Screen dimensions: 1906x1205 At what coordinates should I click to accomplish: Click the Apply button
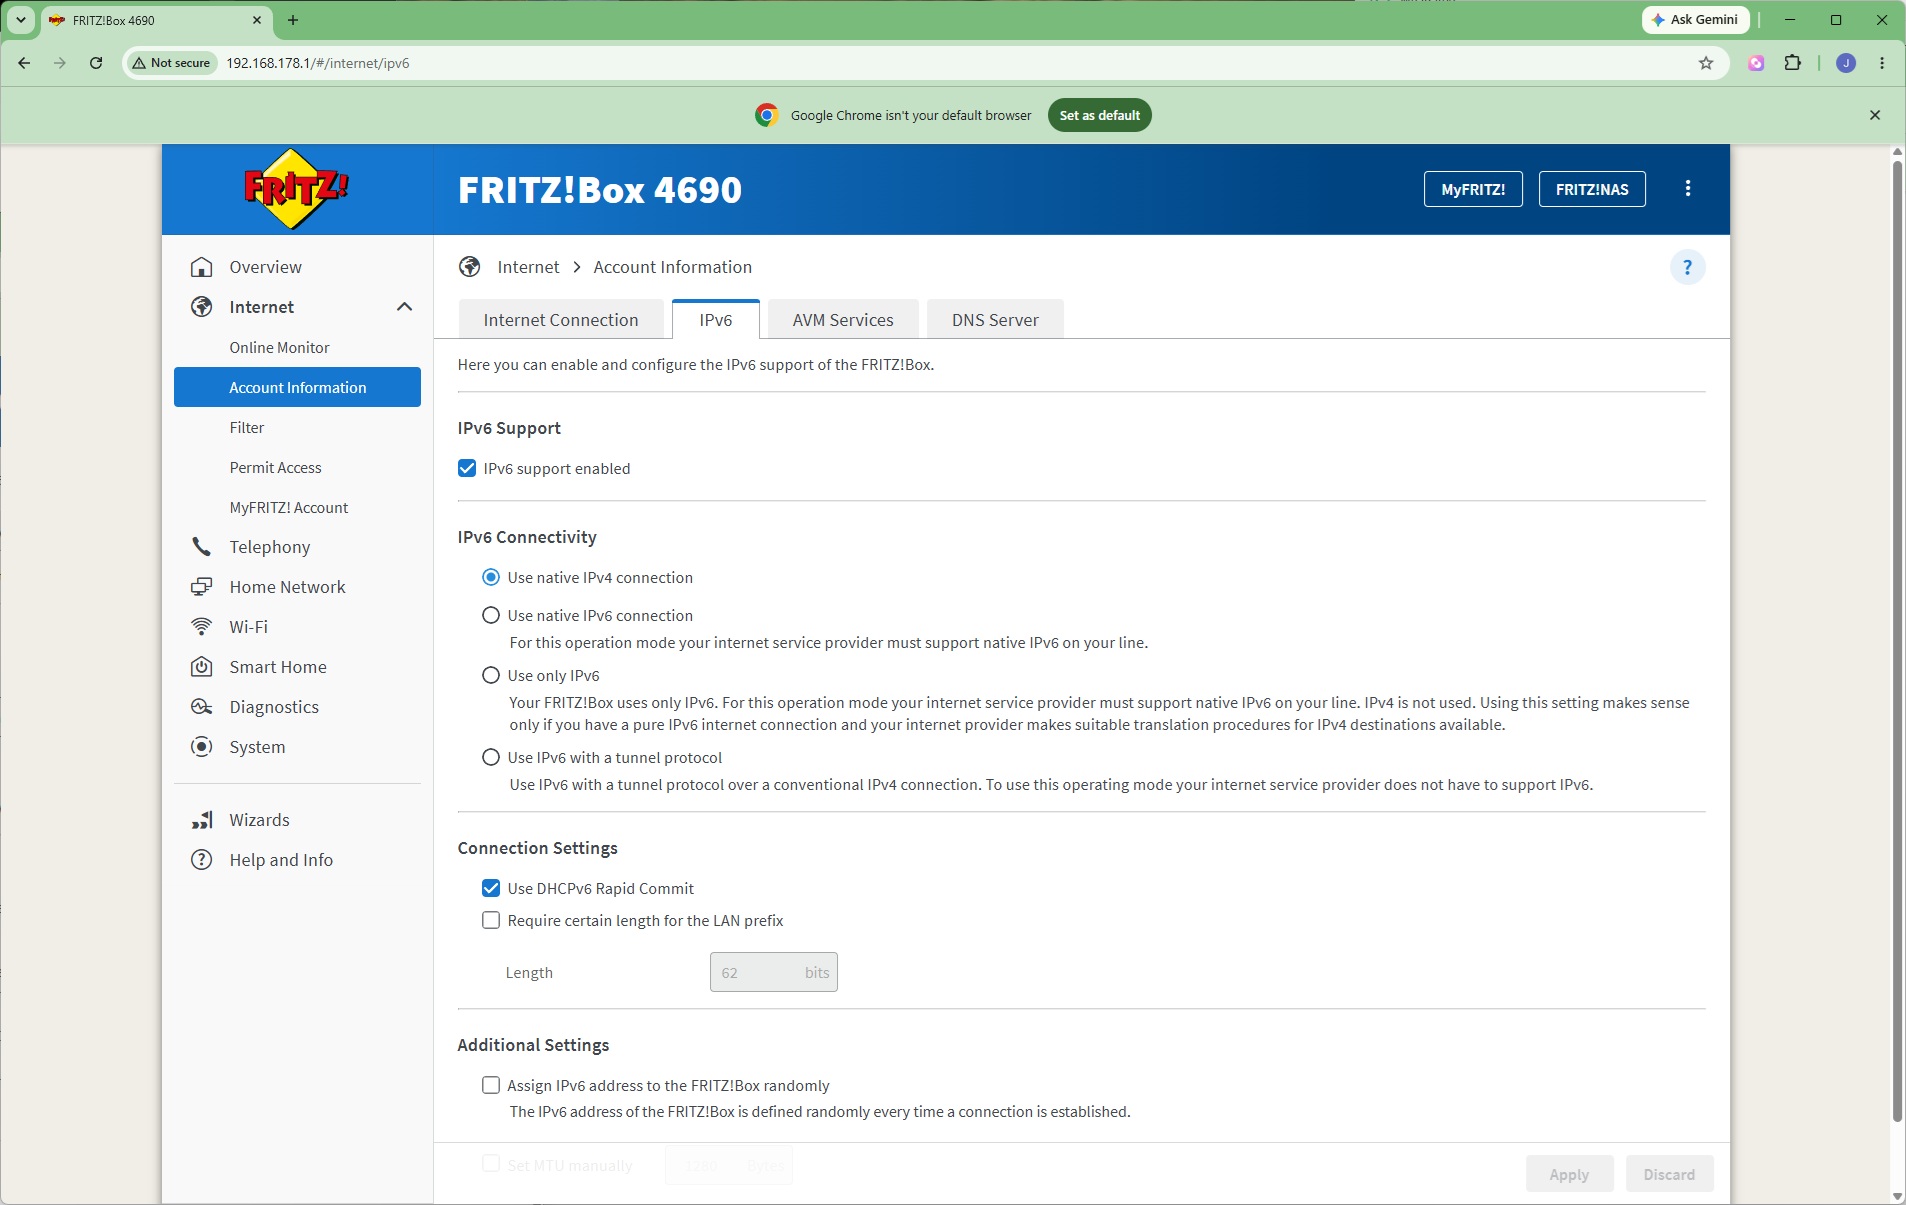[1569, 1174]
